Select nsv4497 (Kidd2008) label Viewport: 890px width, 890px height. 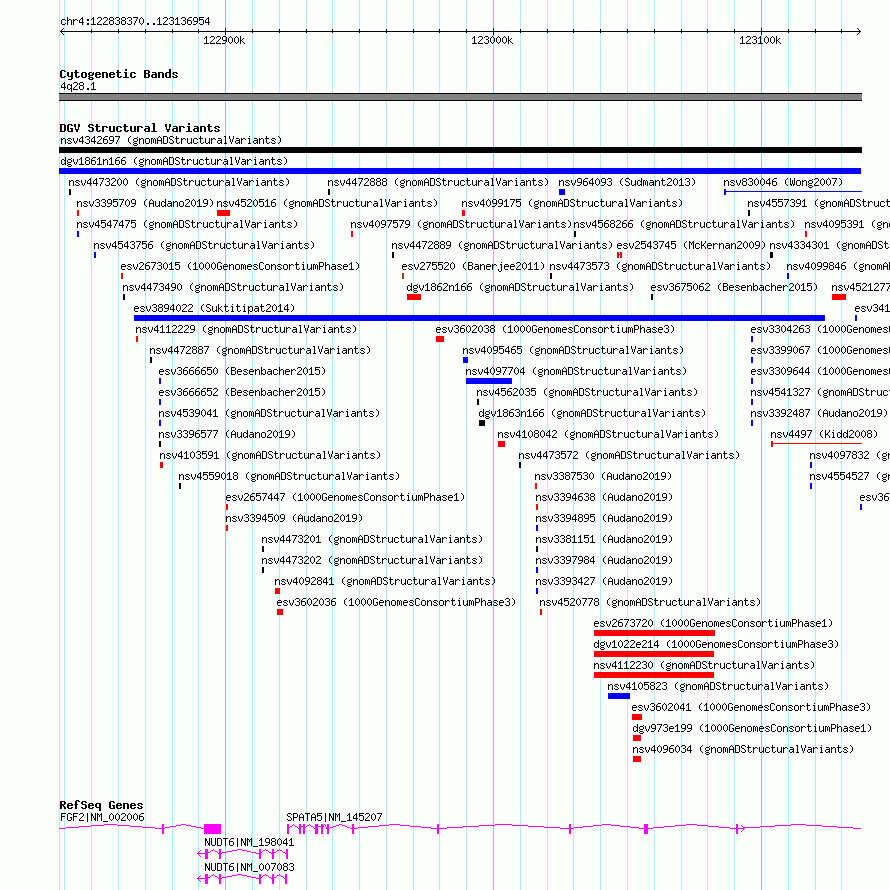click(x=824, y=434)
